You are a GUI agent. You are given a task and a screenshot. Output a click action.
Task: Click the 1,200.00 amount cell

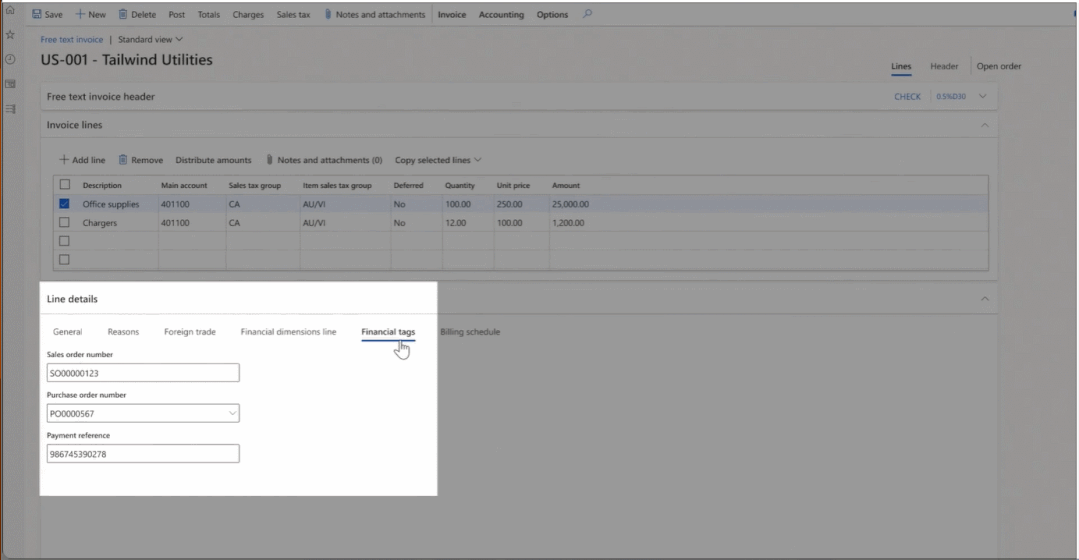coord(568,223)
